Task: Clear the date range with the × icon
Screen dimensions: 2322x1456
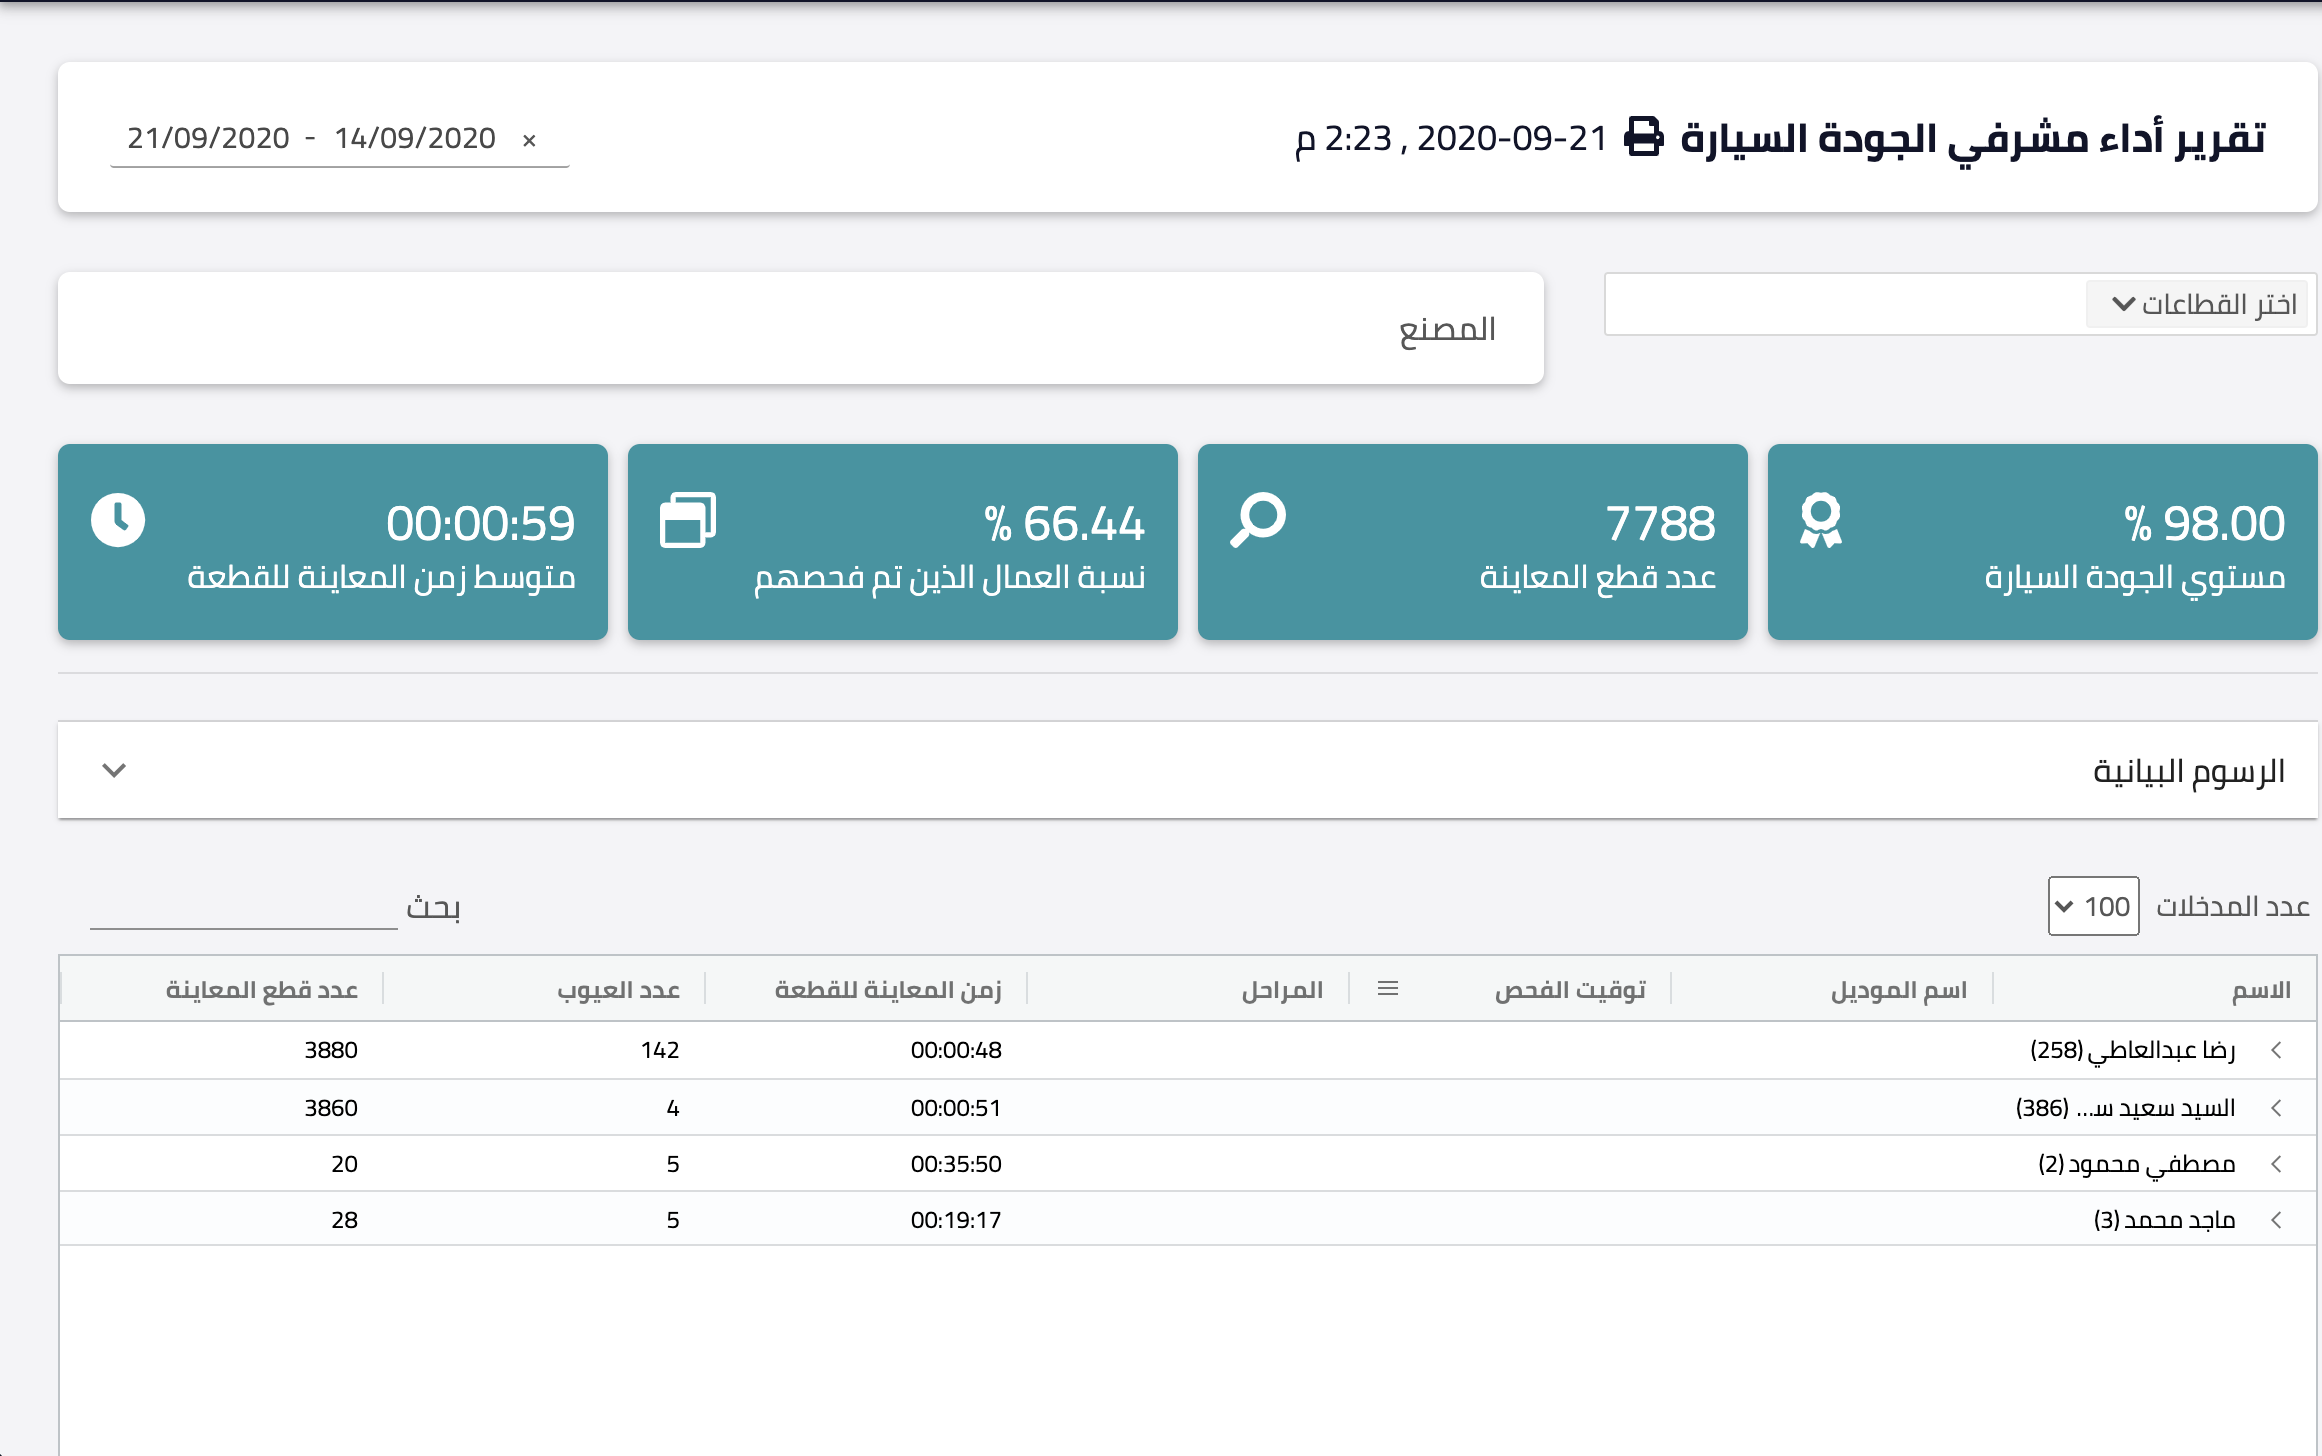Action: (529, 141)
